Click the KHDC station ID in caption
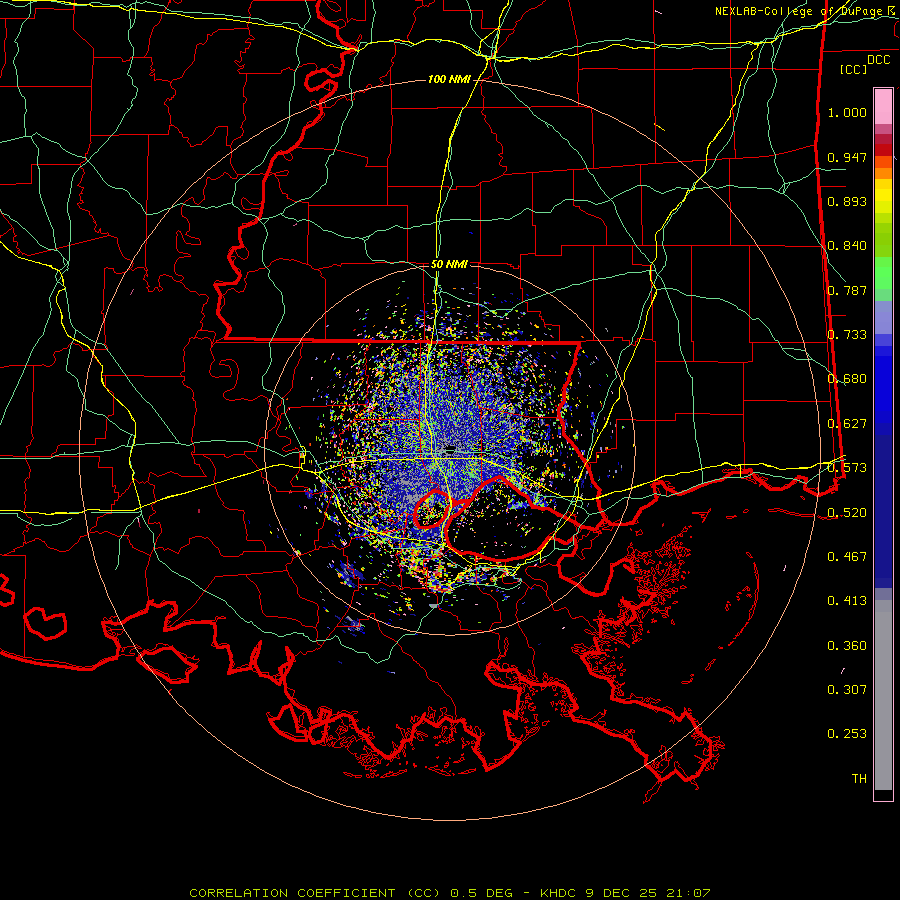The height and width of the screenshot is (900, 900). pyautogui.click(x=559, y=893)
